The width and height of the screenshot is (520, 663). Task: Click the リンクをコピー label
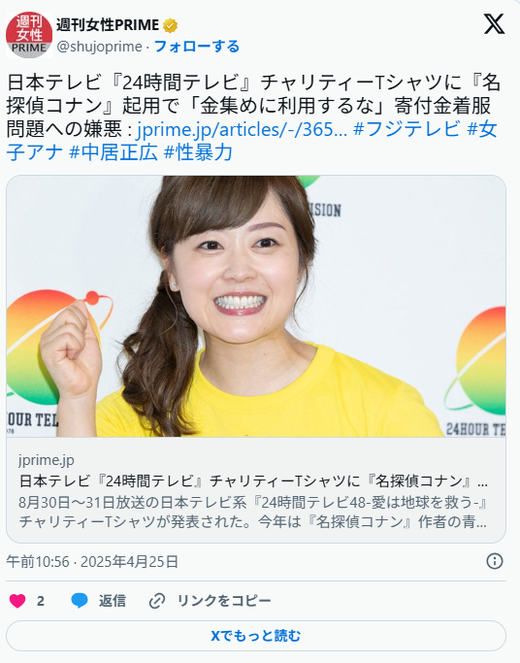click(x=224, y=601)
